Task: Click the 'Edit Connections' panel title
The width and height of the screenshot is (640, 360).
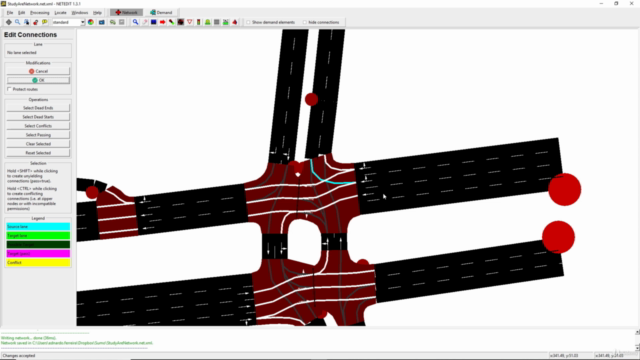Action: (31, 35)
